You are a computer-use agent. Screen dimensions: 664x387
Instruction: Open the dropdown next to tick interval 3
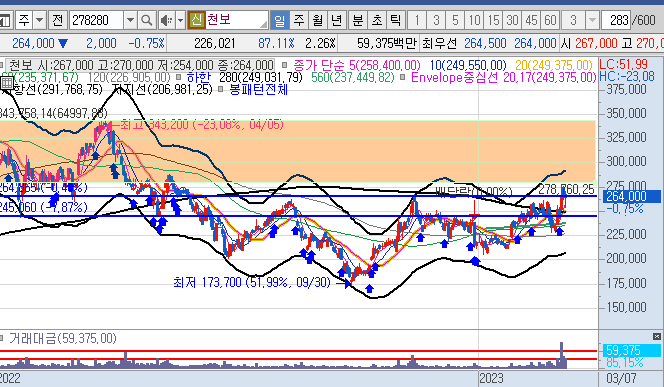click(592, 20)
